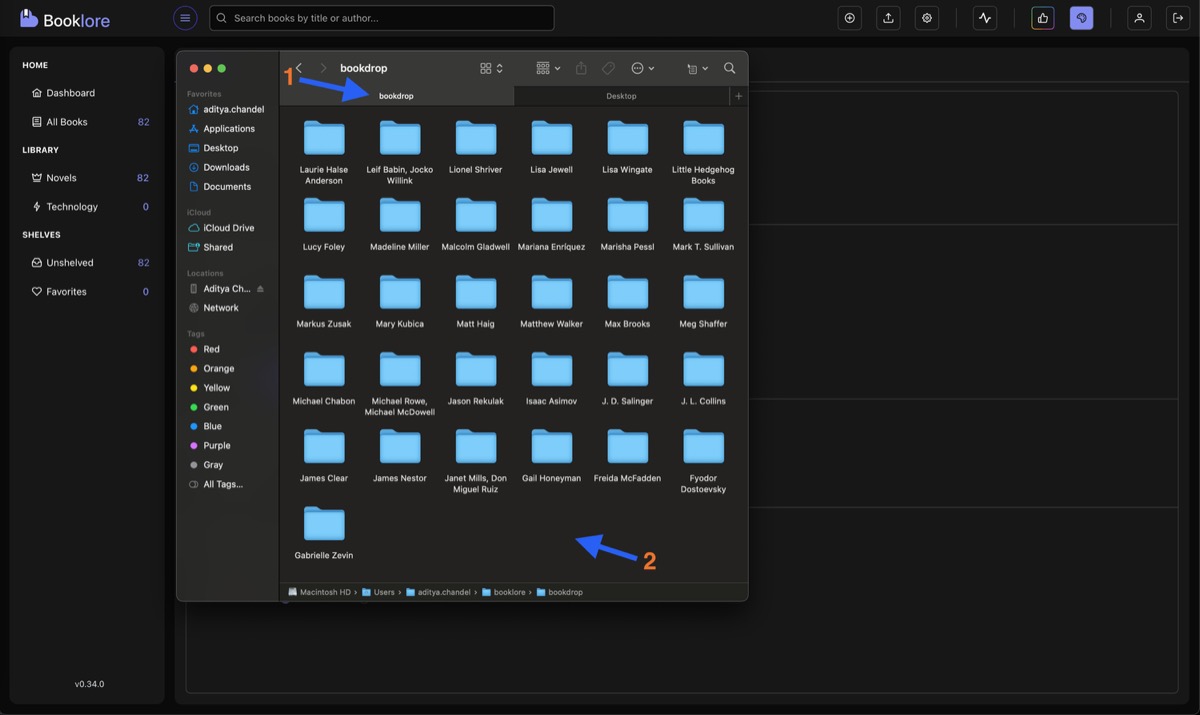1200x715 pixels.
Task: Open the theme palette picker icon
Action: point(1081,17)
